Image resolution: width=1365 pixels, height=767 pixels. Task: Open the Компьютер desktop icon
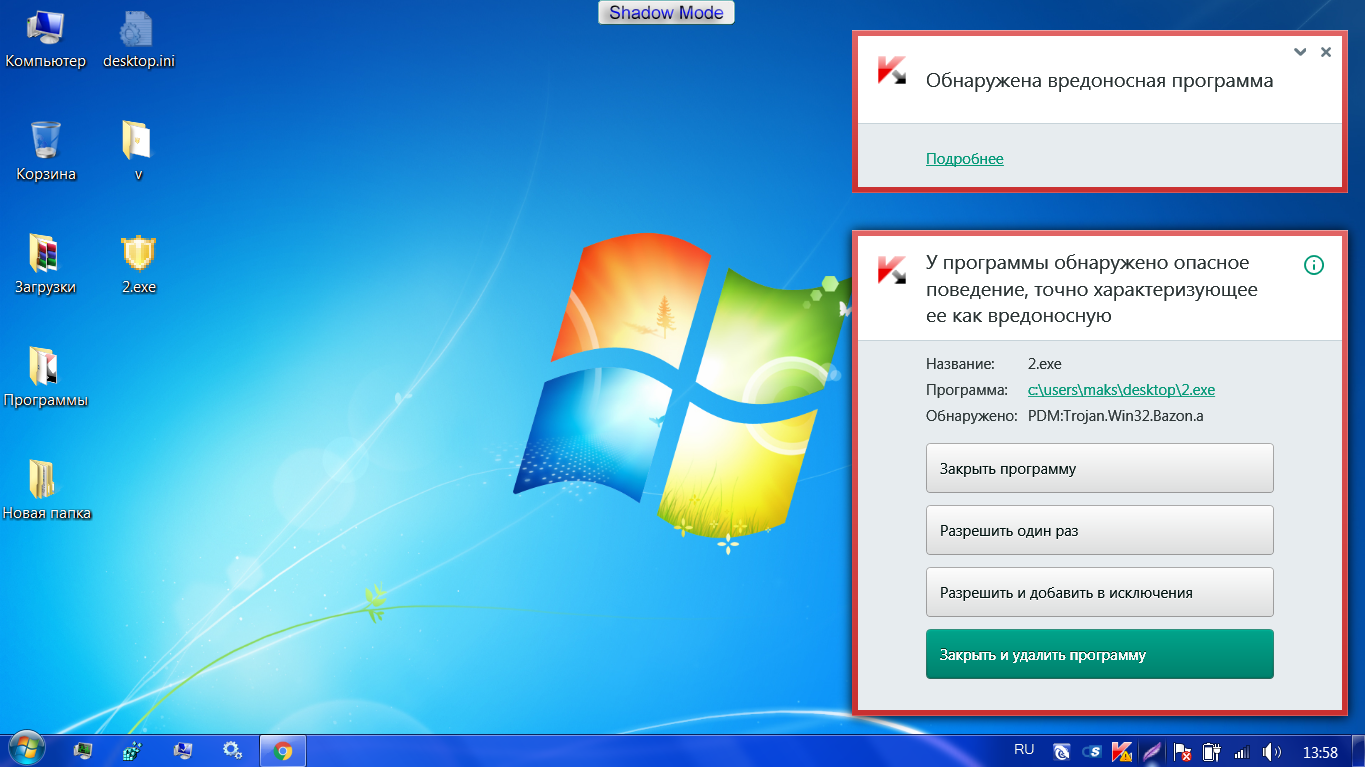[x=46, y=39]
